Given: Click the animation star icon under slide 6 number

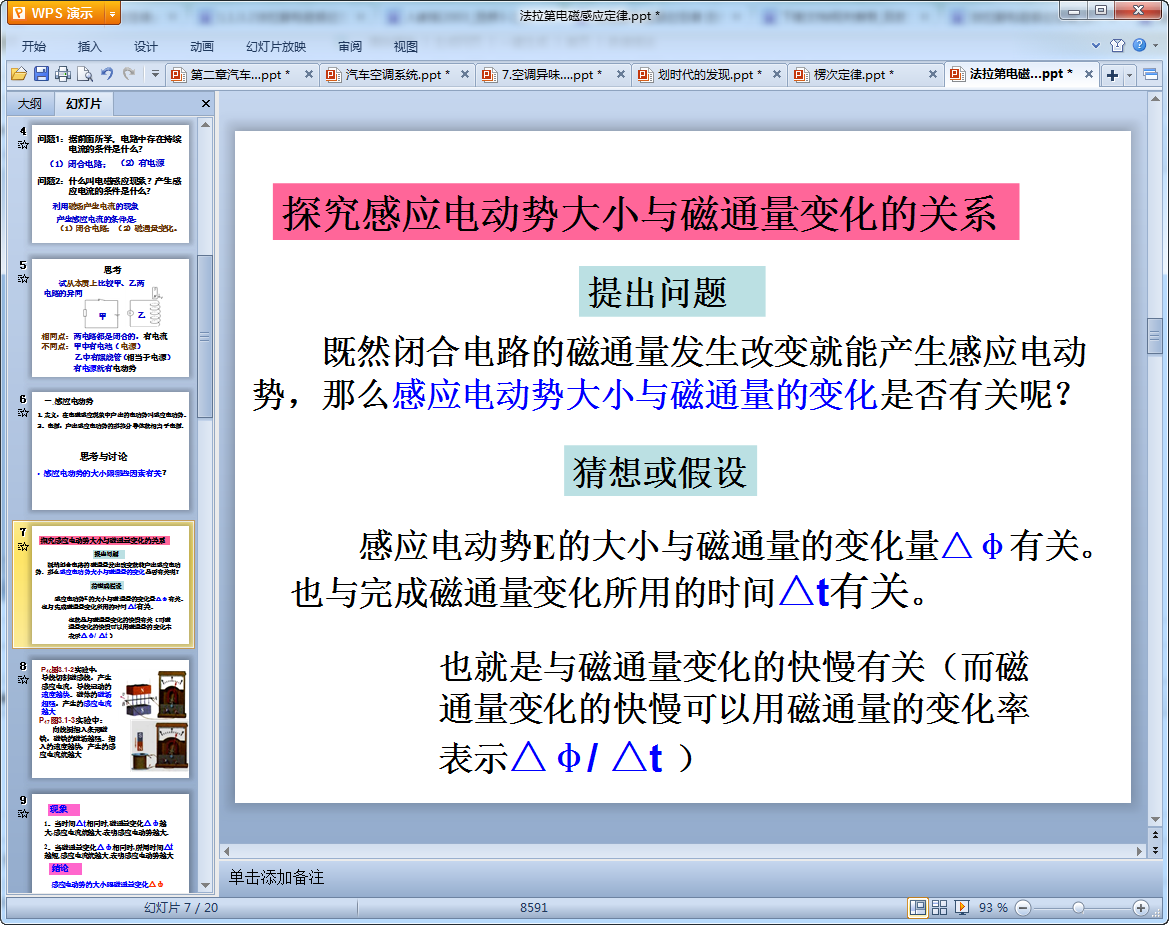Looking at the screenshot, I should (x=23, y=412).
